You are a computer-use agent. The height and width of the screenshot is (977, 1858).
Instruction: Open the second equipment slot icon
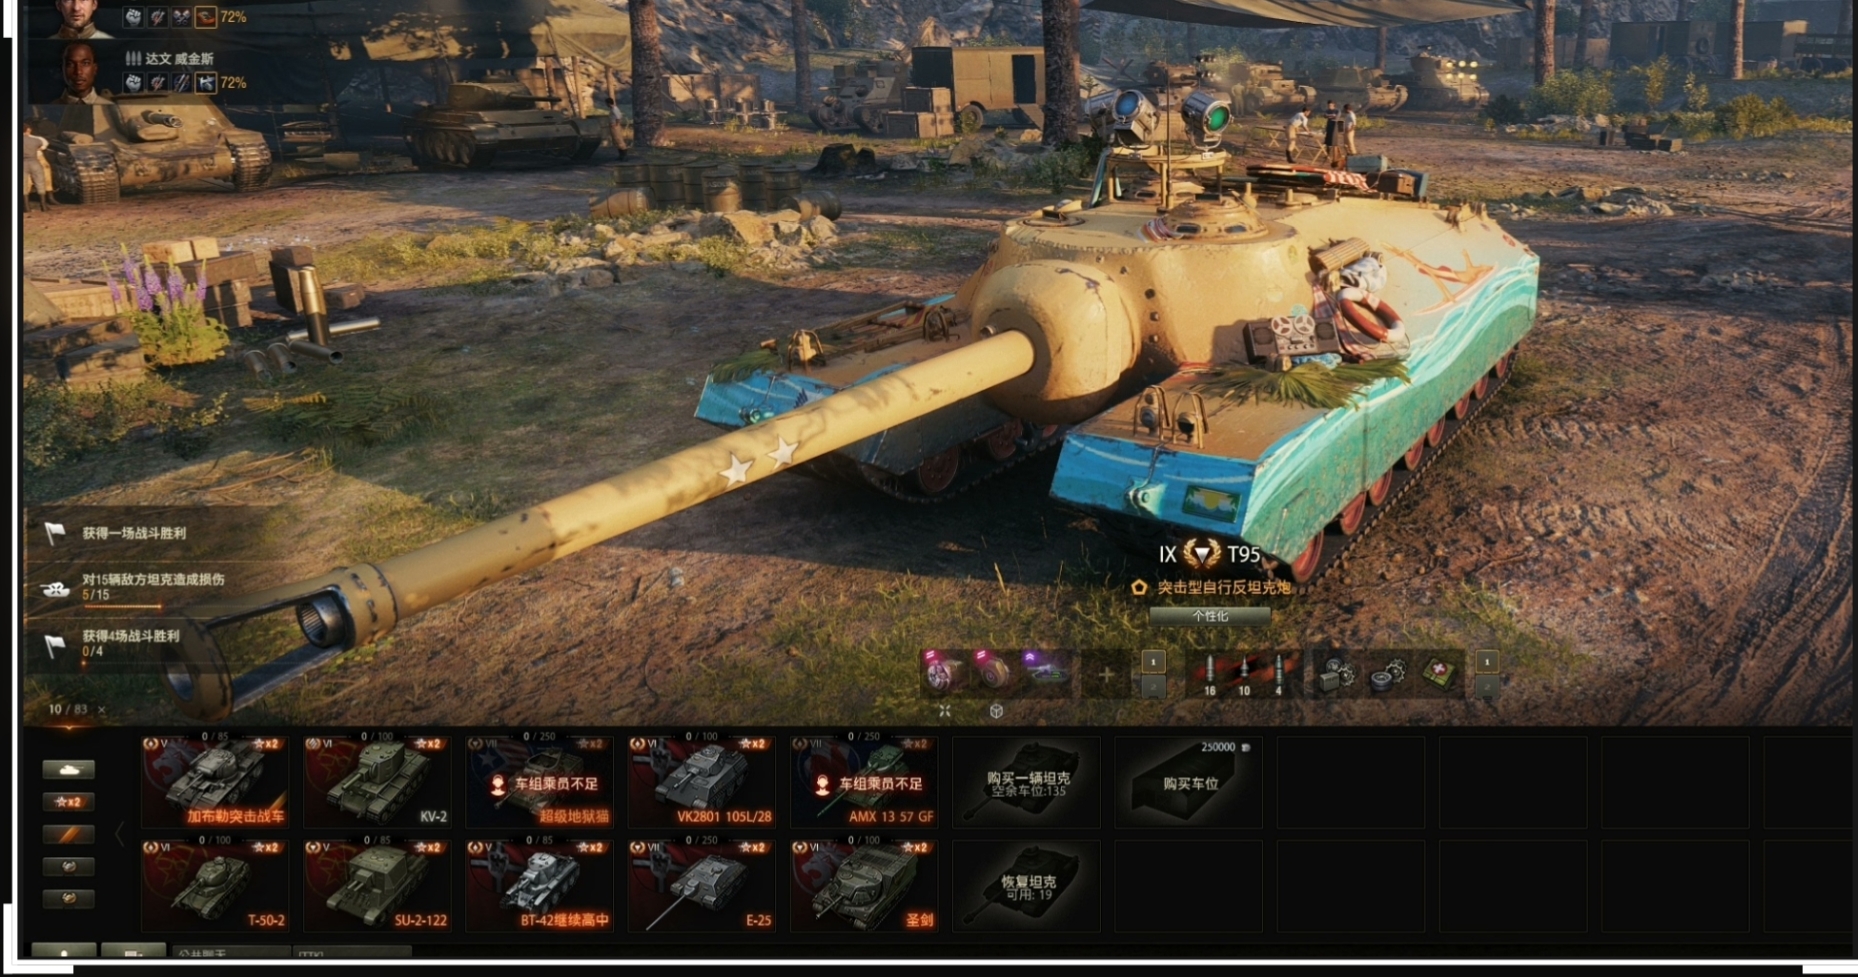coord(993,672)
